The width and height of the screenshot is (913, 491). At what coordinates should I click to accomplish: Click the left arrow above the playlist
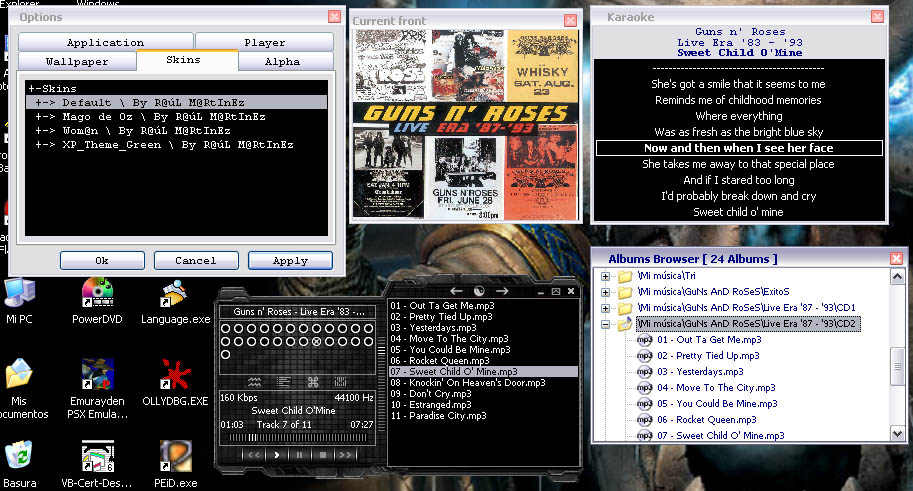[x=456, y=290]
